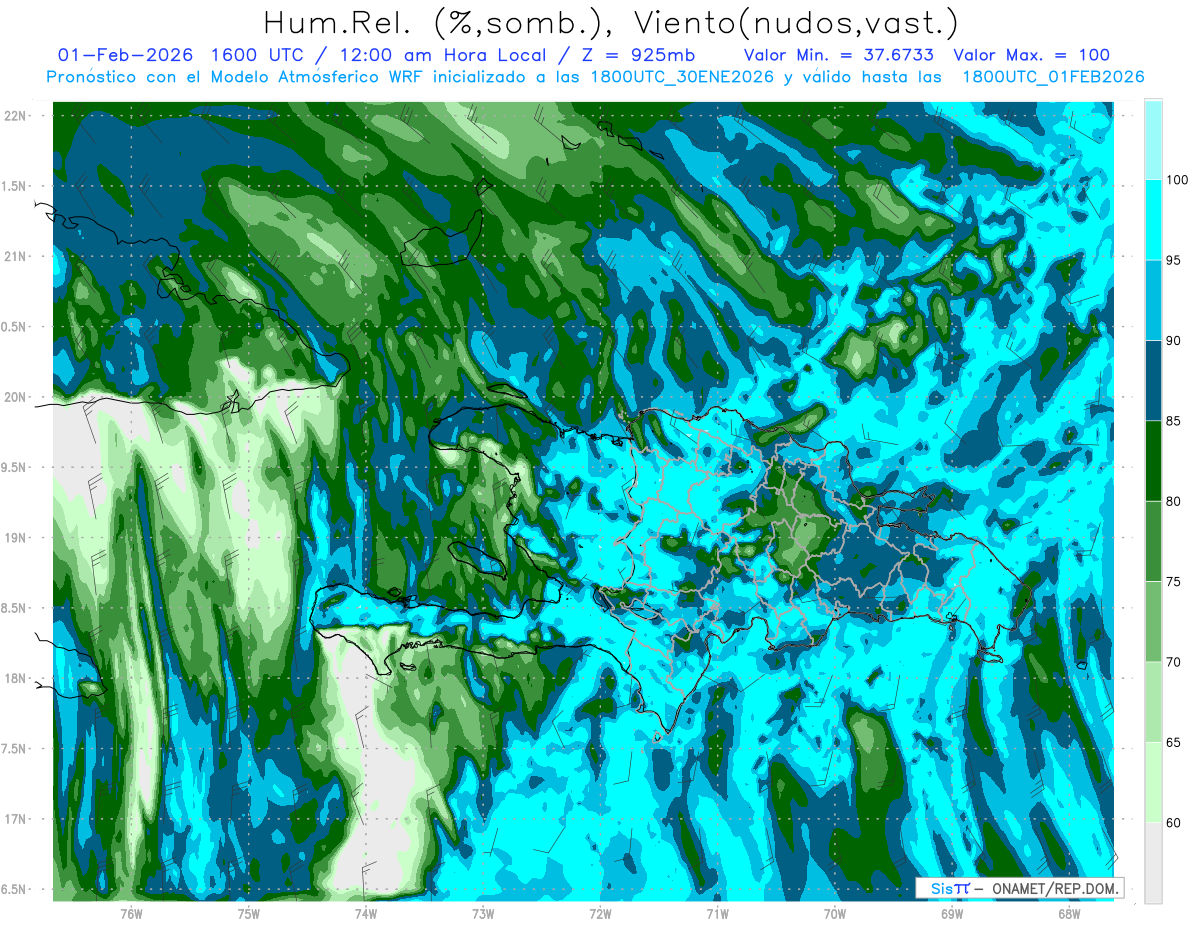
Task: Click the '18N' latitude label
Action: pyautogui.click(x=16, y=678)
